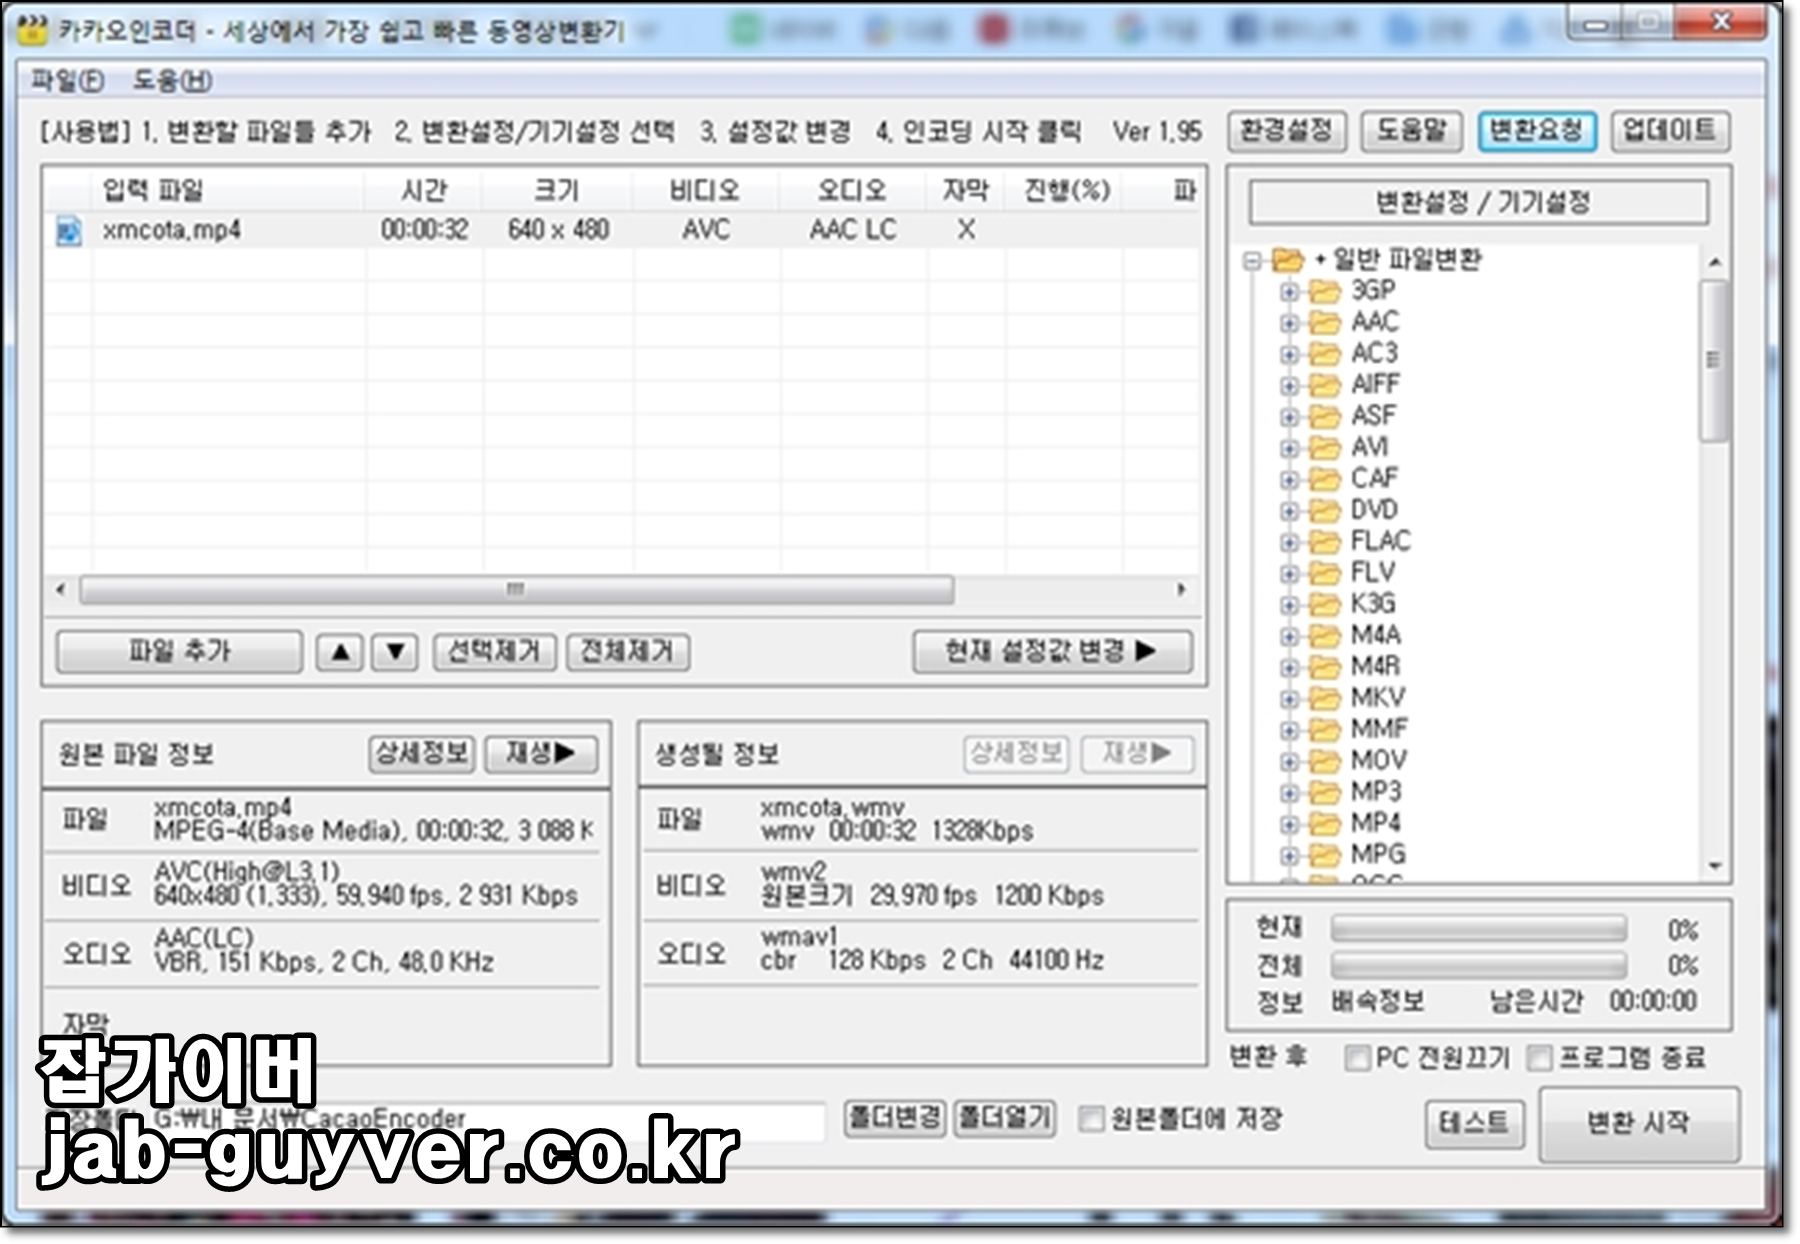This screenshot has width=1800, height=1244.
Task: Toggle the PC 전원끄기 checkbox
Action: tap(1357, 1058)
